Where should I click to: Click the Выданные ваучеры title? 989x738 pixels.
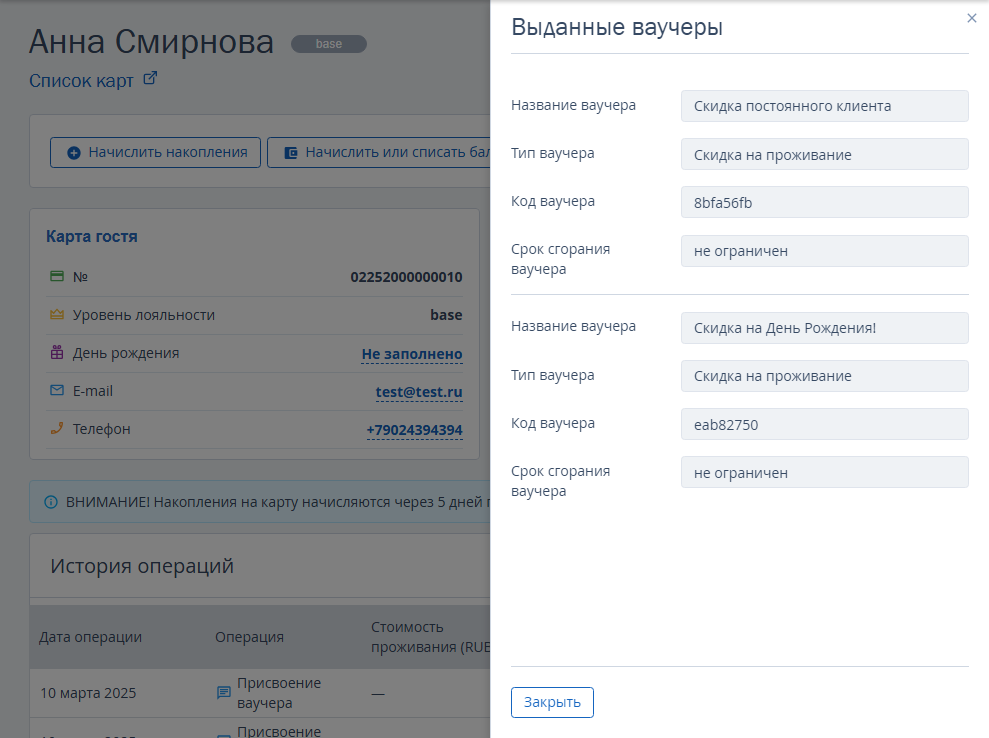coord(617,27)
